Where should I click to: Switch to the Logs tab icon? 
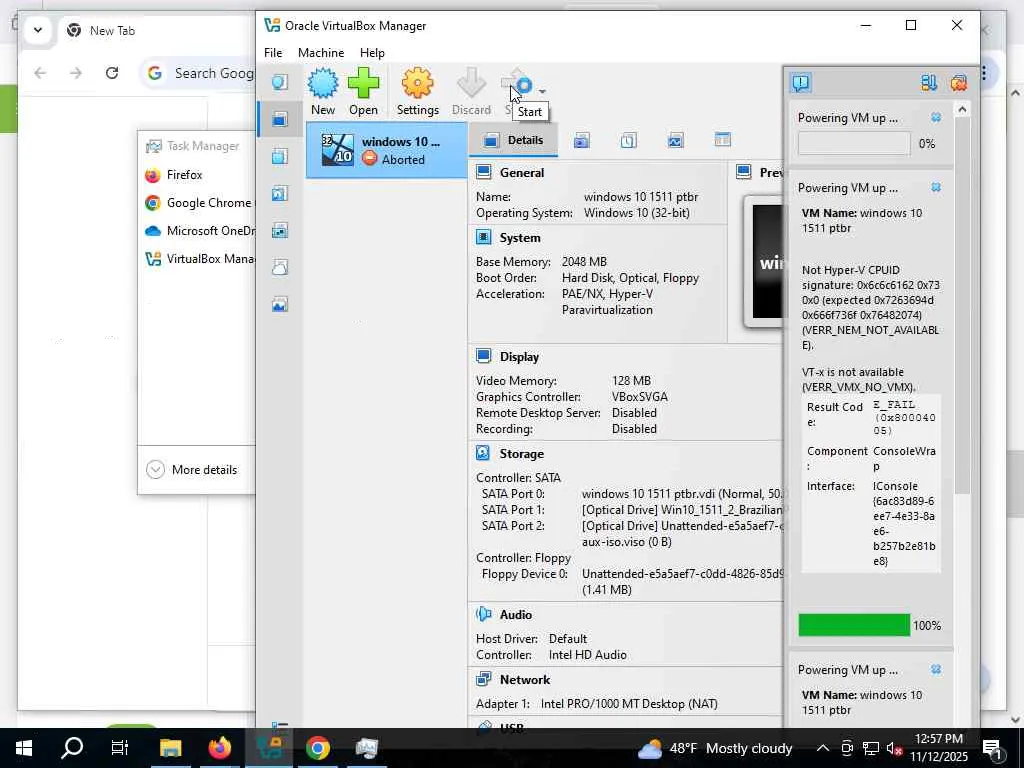[628, 140]
